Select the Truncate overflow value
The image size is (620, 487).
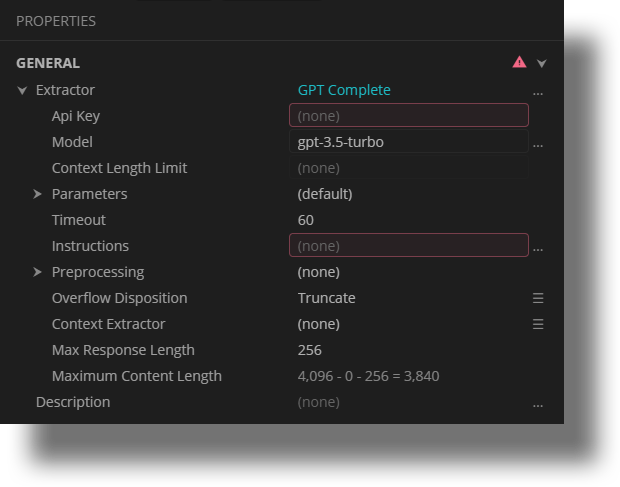click(327, 298)
